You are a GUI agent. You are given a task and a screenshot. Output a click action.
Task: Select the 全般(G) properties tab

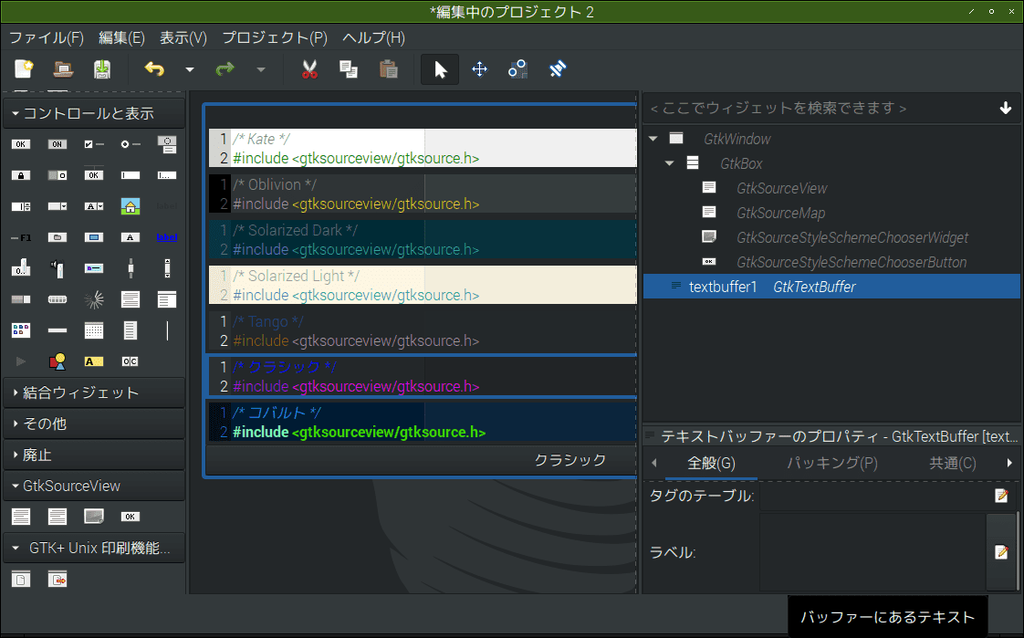711,463
